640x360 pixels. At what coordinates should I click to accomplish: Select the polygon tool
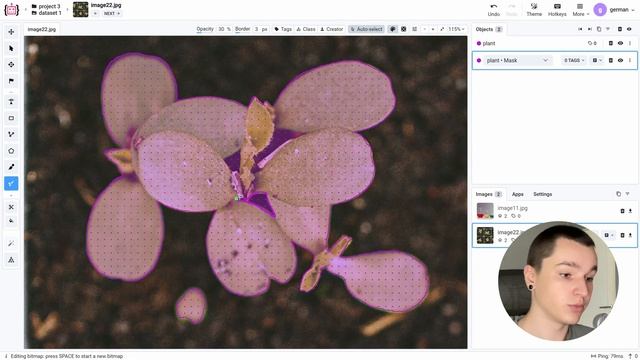click(11, 151)
